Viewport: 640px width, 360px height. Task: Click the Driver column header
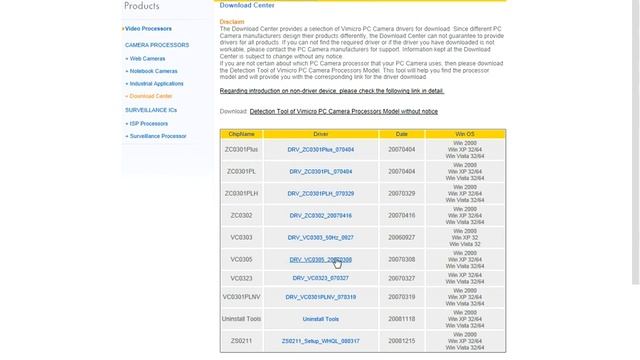point(321,134)
